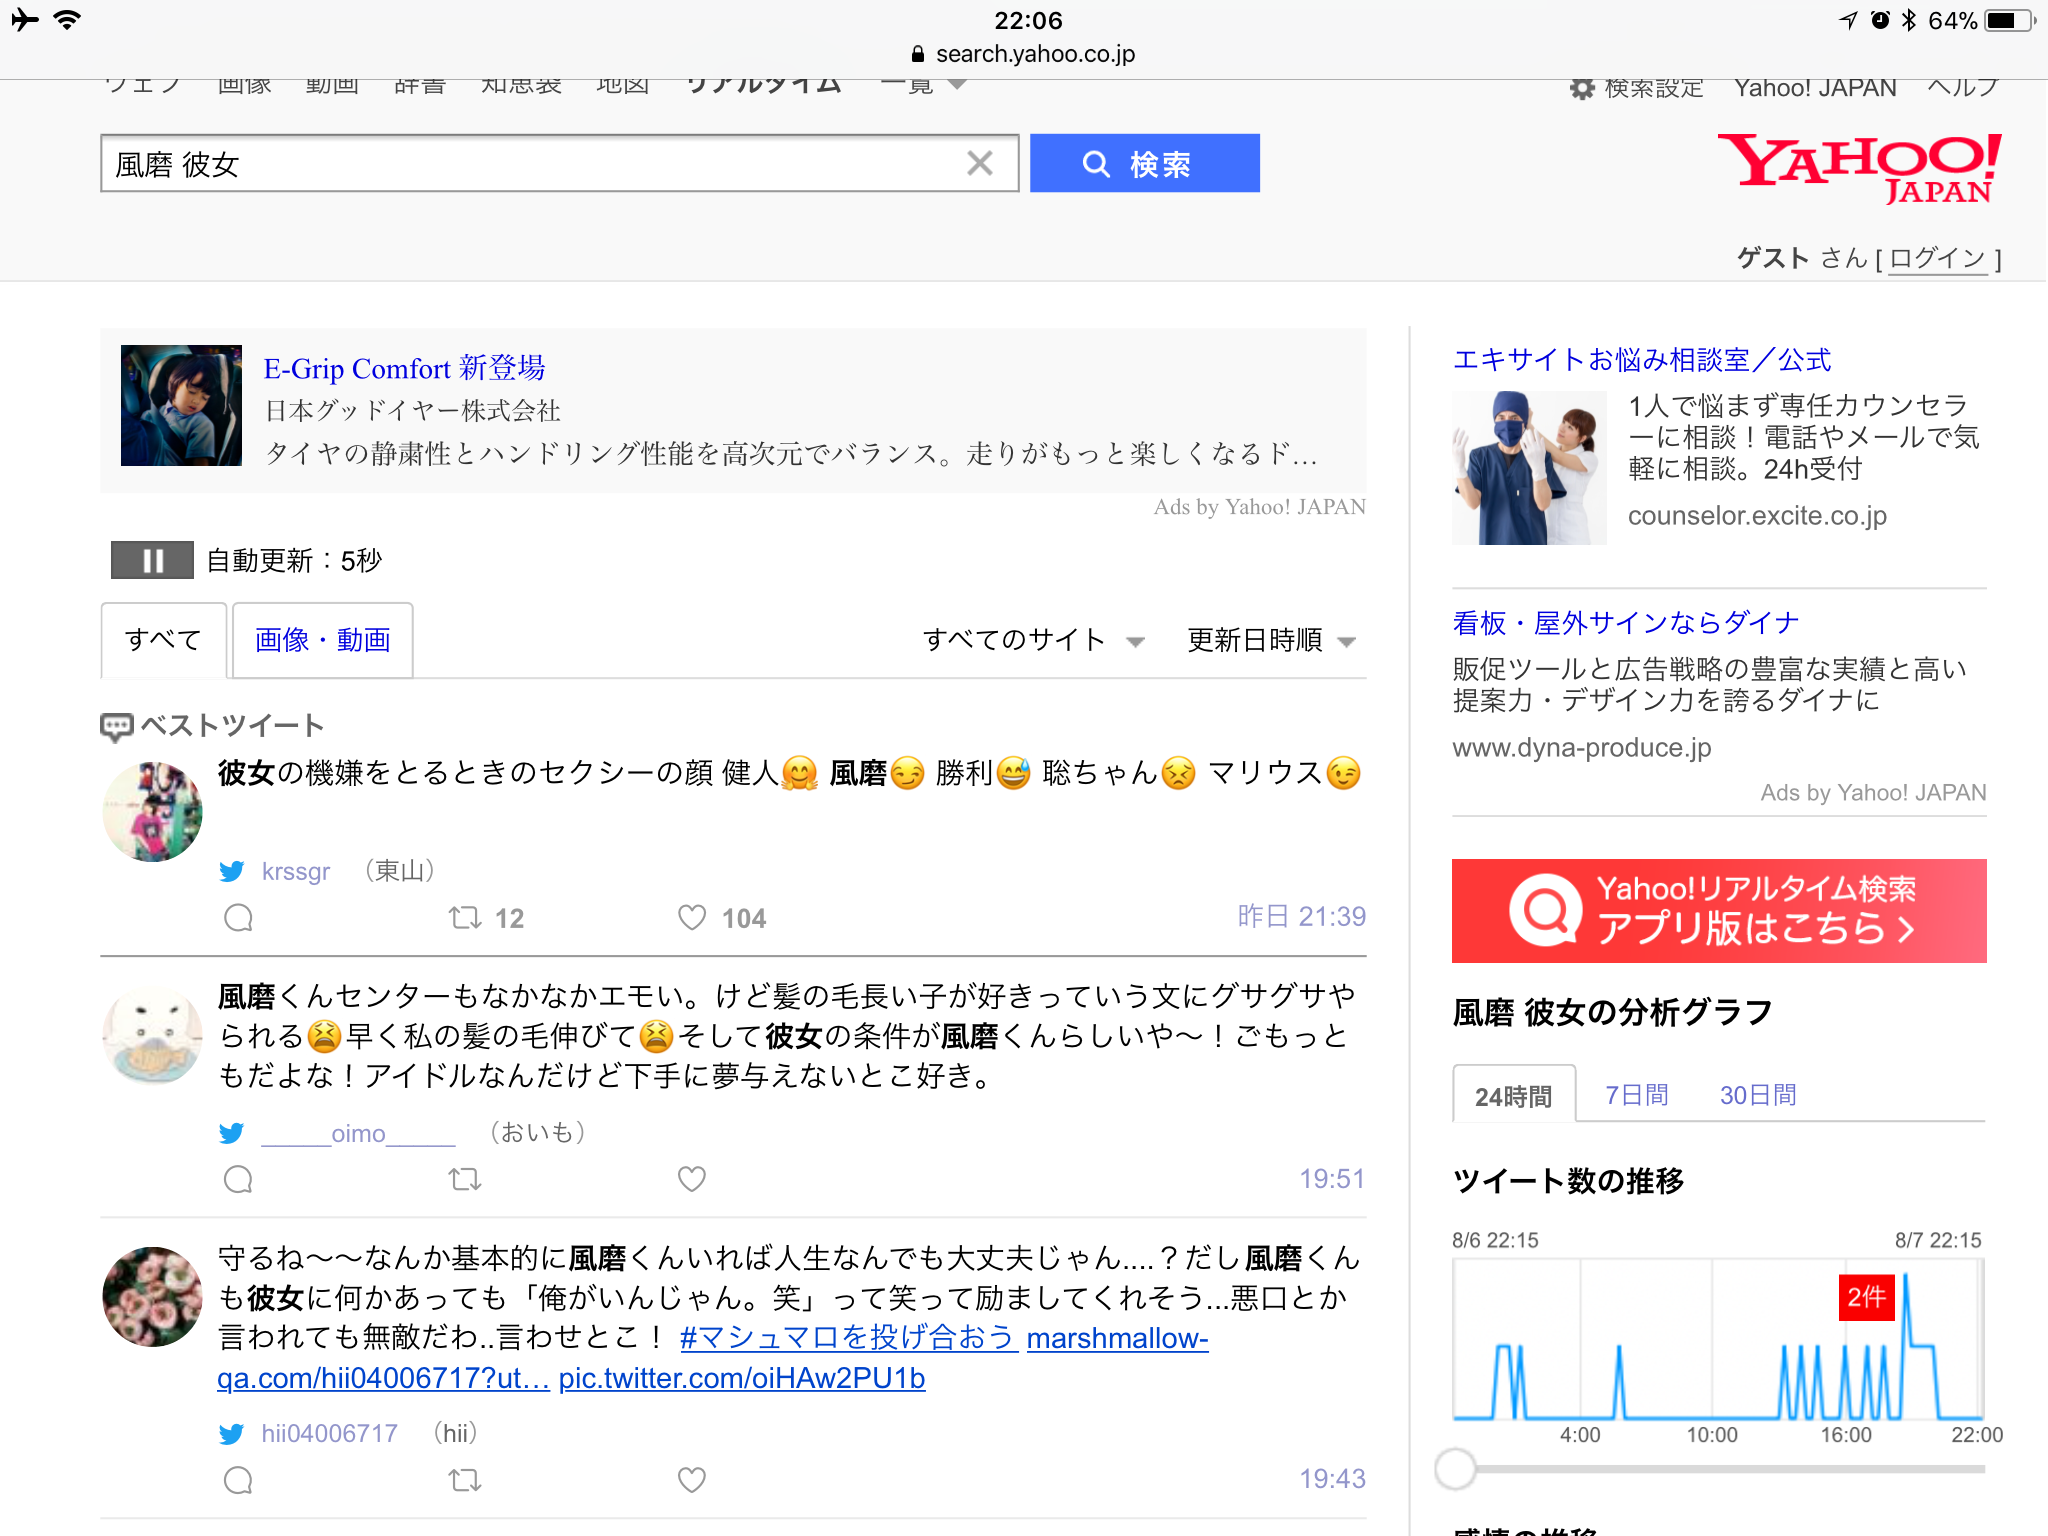Open the 19:51 timestamp link
This screenshot has width=2048, height=1536.
click(x=1332, y=1179)
